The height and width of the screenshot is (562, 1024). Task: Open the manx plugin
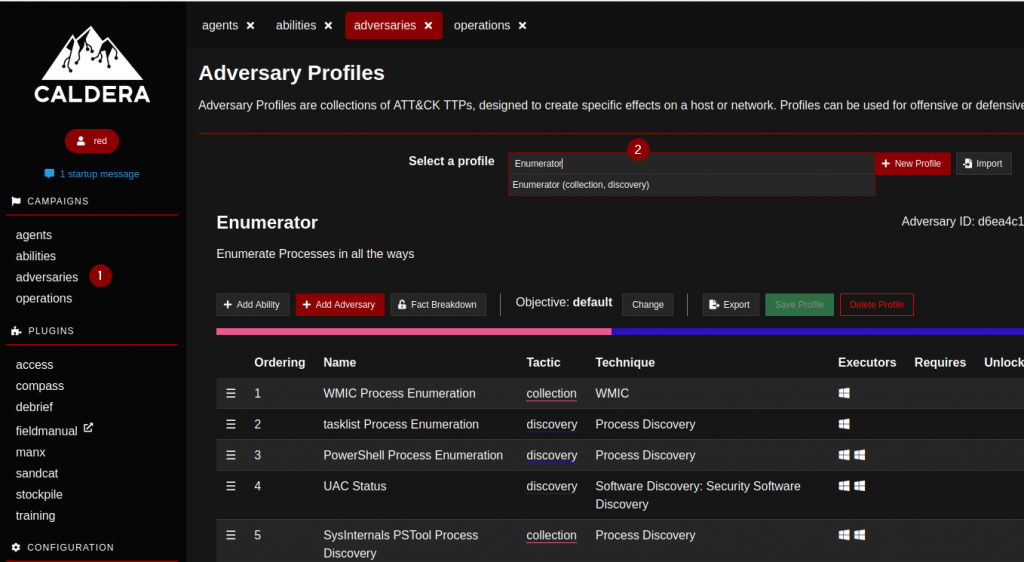[x=31, y=452]
